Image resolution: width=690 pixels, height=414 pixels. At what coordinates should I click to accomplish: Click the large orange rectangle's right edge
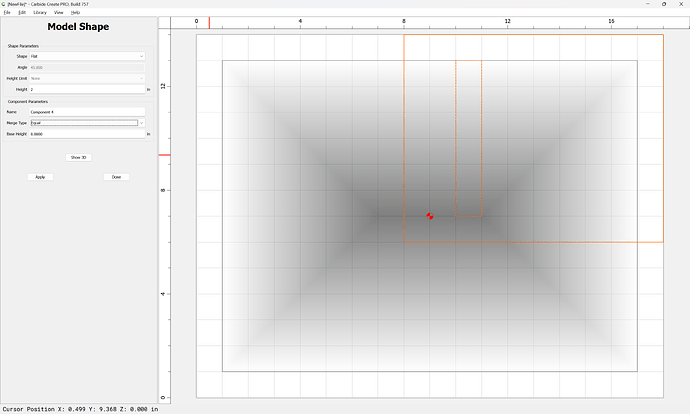[x=663, y=138]
